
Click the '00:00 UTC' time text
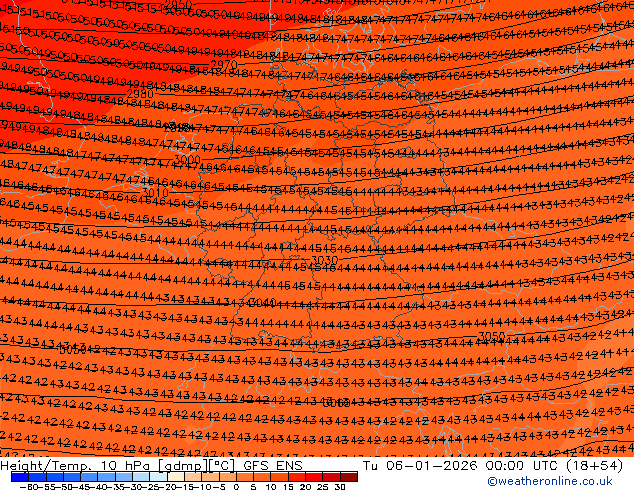point(520,466)
